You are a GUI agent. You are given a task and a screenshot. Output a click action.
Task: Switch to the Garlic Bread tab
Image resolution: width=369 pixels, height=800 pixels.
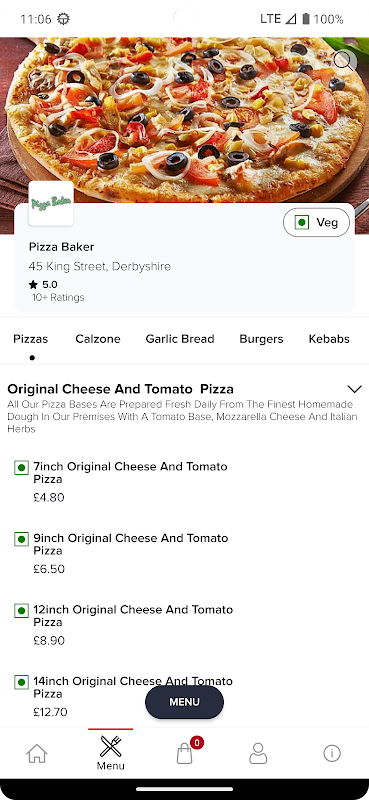(x=180, y=339)
